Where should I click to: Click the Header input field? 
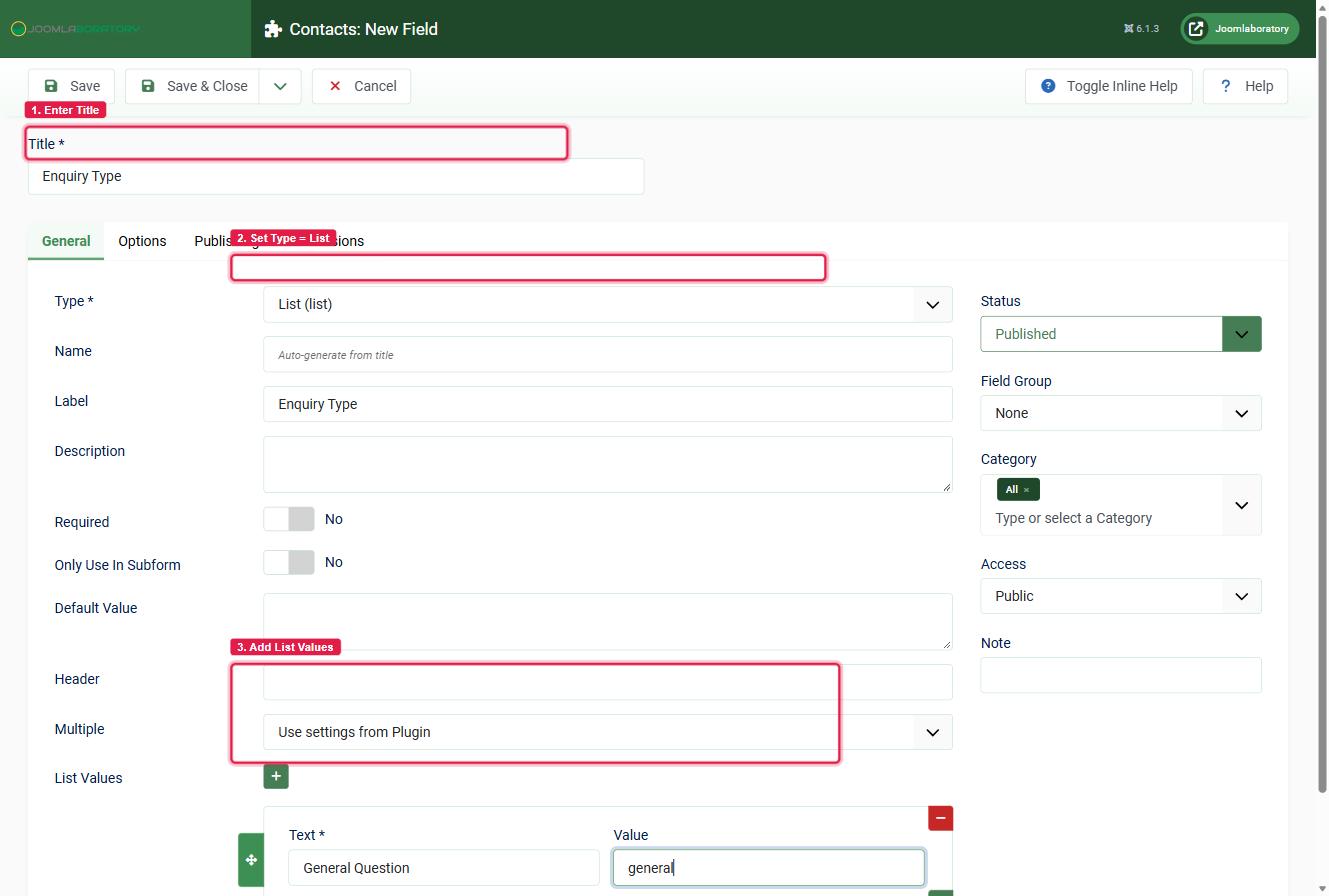coord(608,682)
